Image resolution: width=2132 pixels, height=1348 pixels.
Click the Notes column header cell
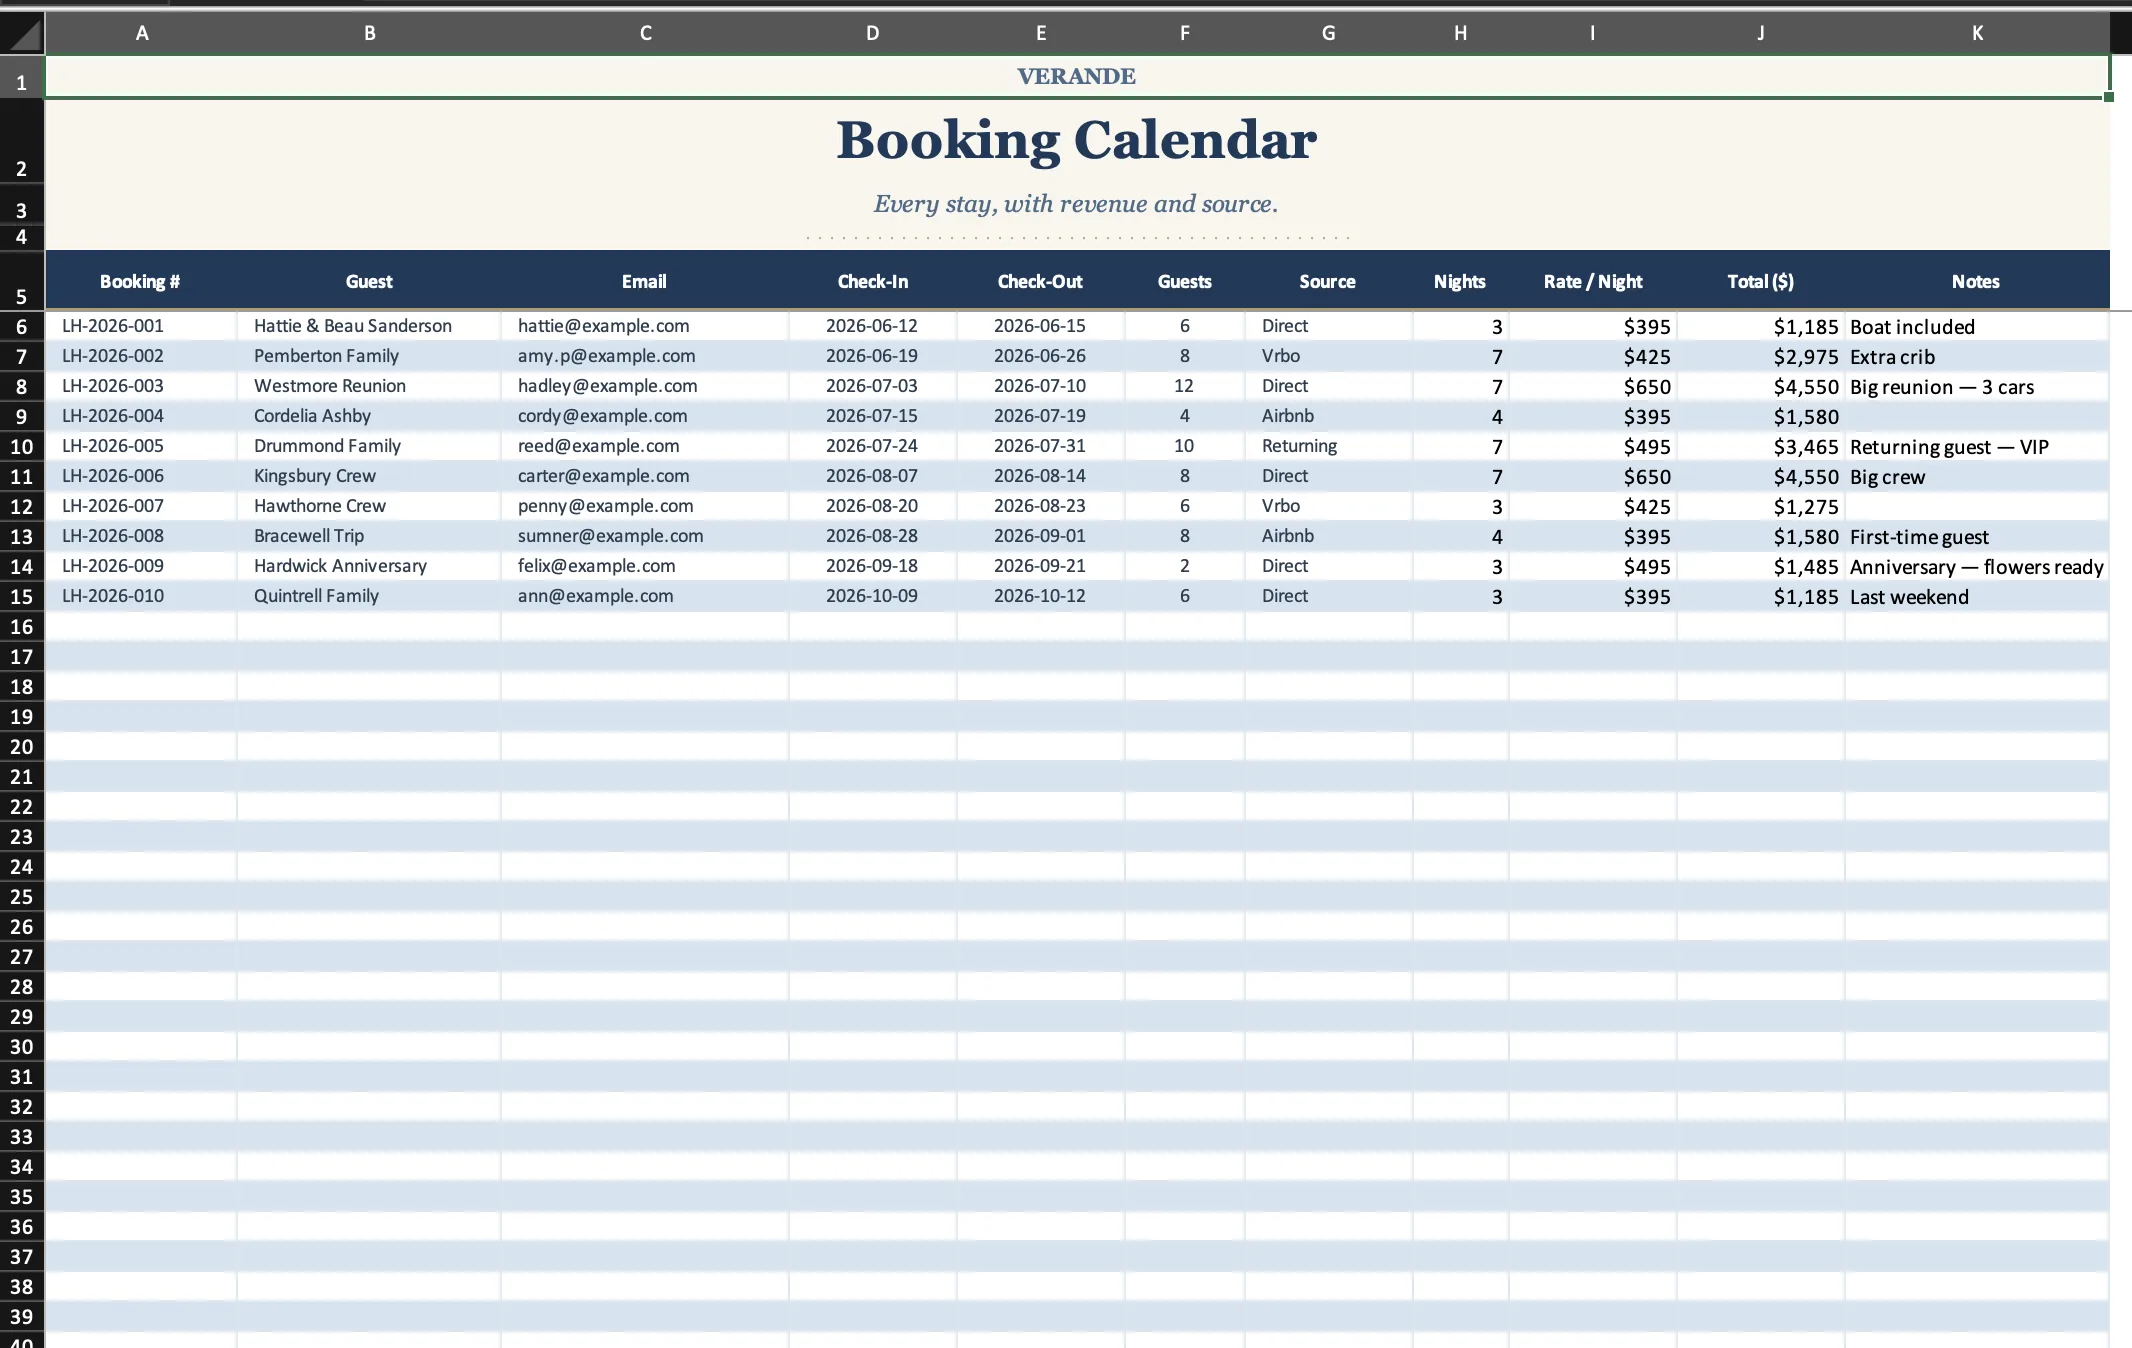pos(1977,281)
